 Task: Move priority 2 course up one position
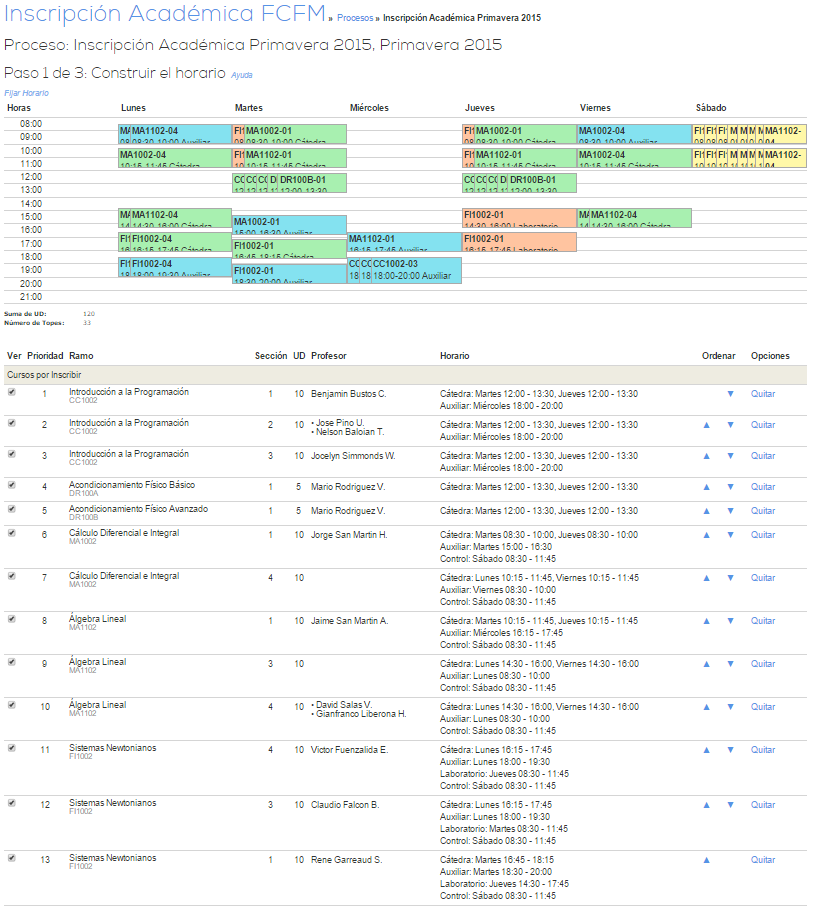706,425
